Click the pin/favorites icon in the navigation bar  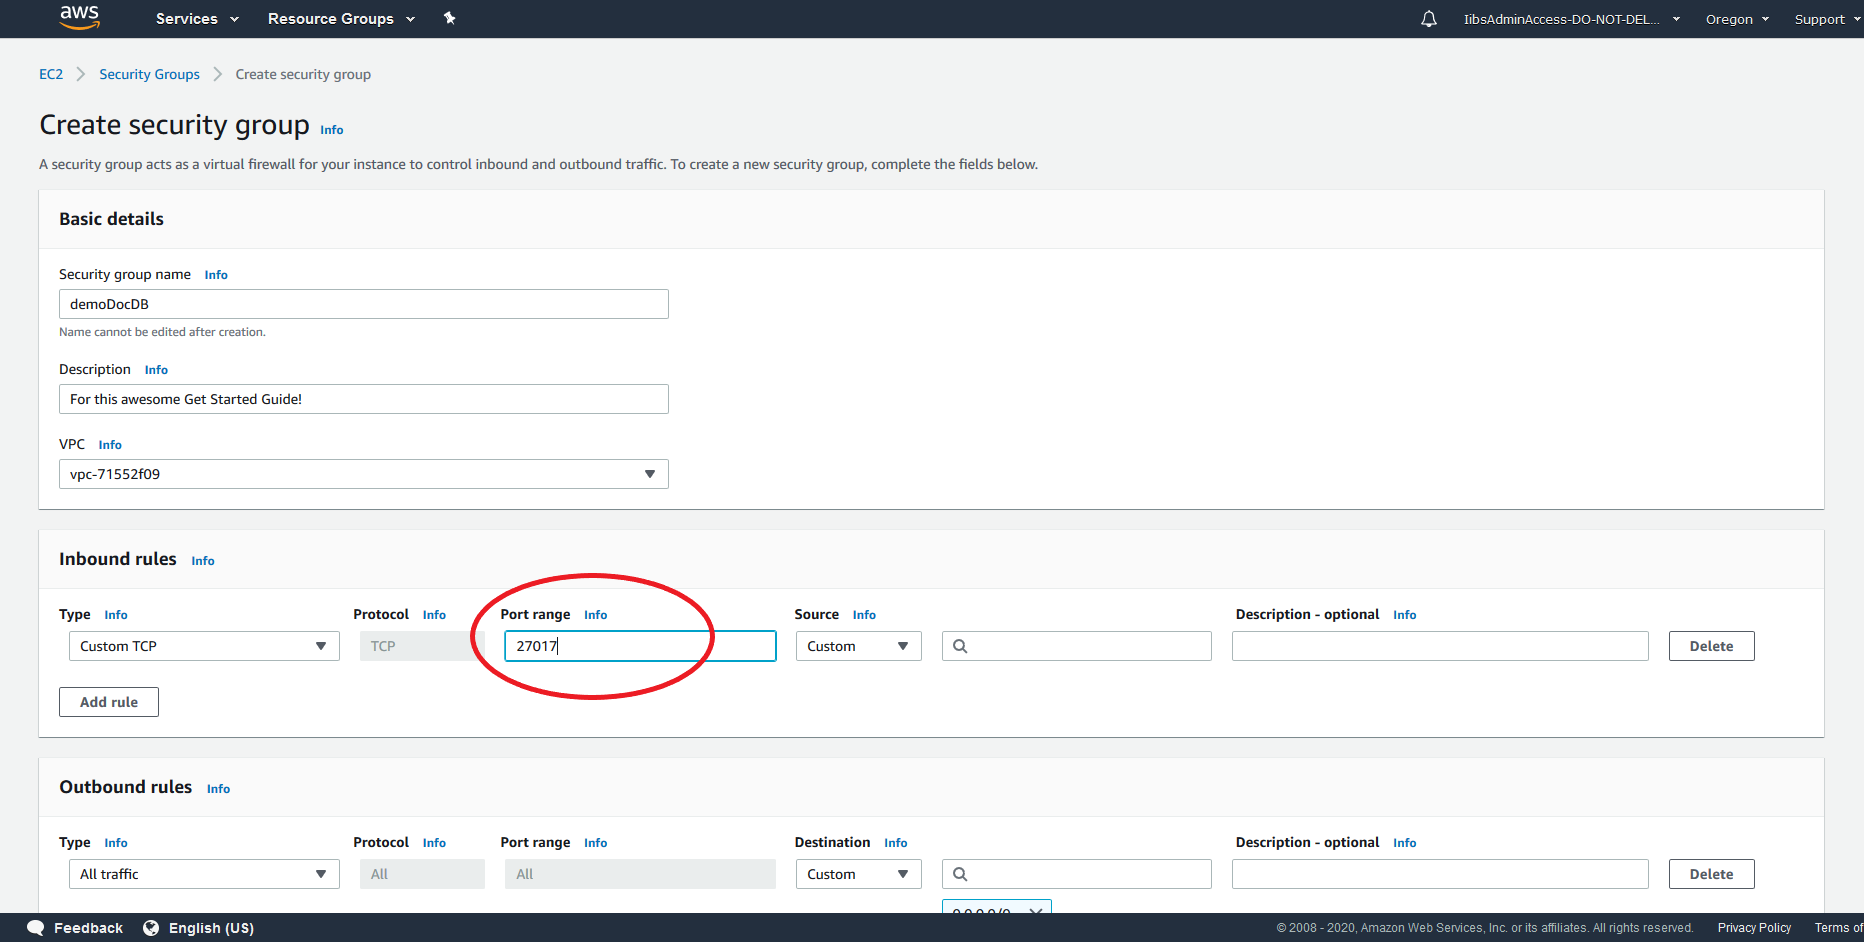point(449,18)
